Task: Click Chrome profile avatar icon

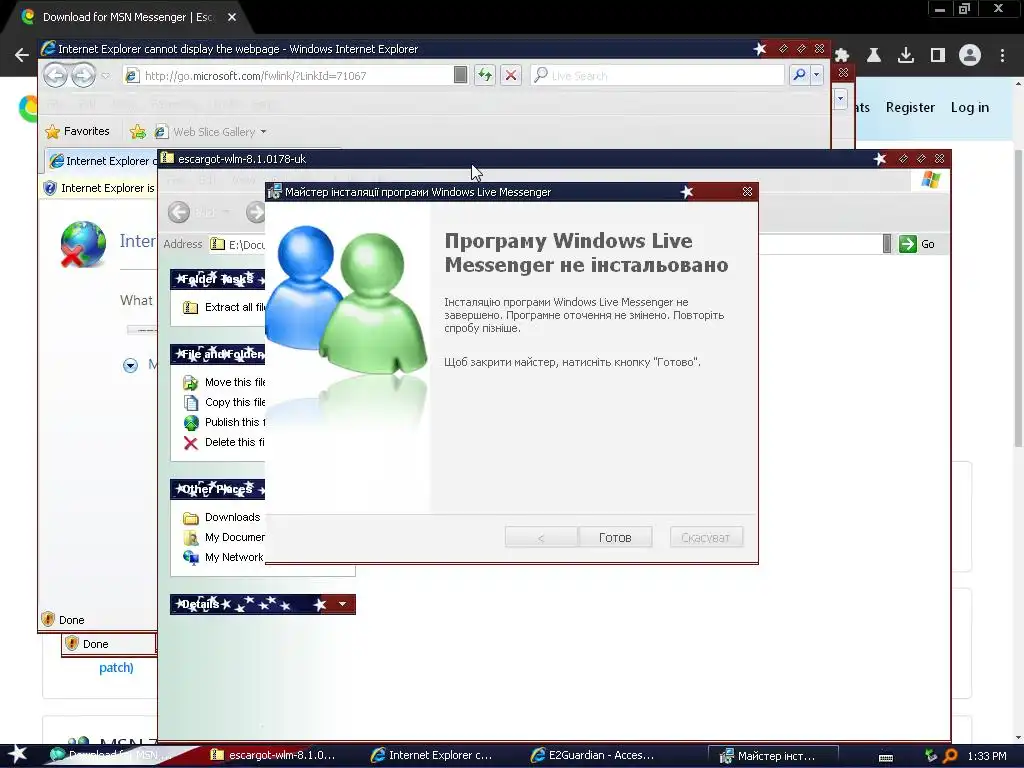Action: coord(970,56)
